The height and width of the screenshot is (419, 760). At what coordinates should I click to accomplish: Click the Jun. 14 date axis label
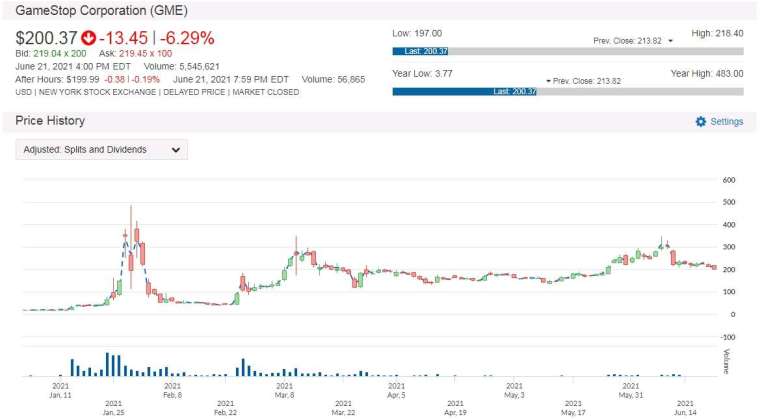(x=685, y=408)
